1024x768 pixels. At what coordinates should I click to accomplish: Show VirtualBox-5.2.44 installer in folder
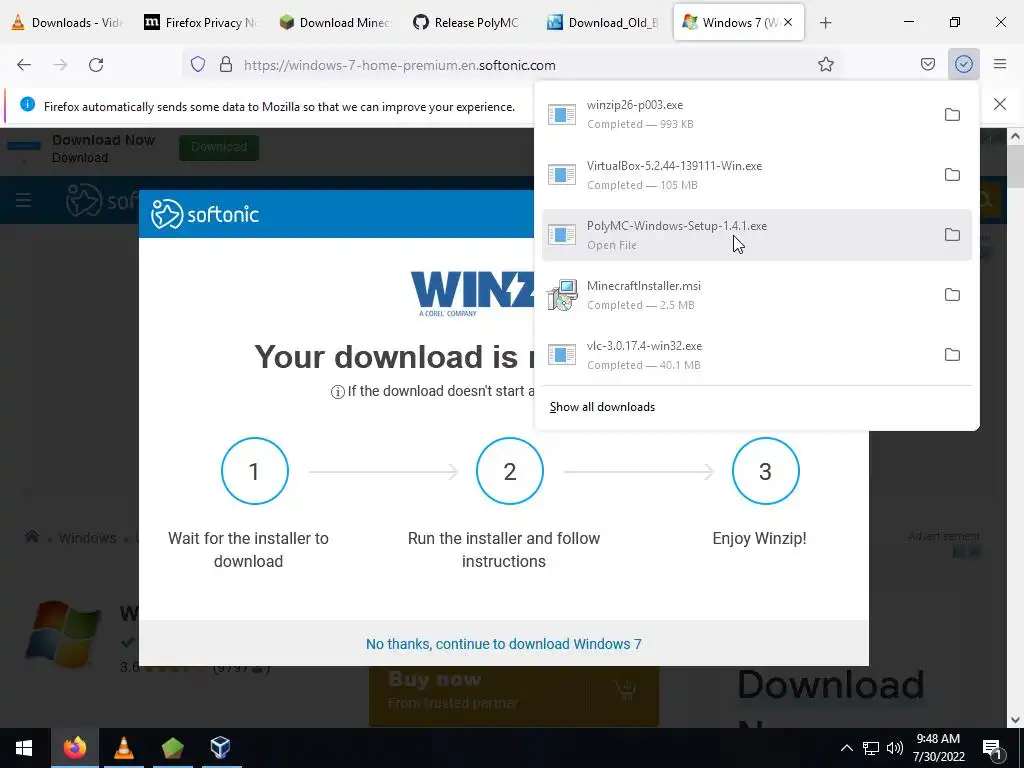[x=952, y=175]
